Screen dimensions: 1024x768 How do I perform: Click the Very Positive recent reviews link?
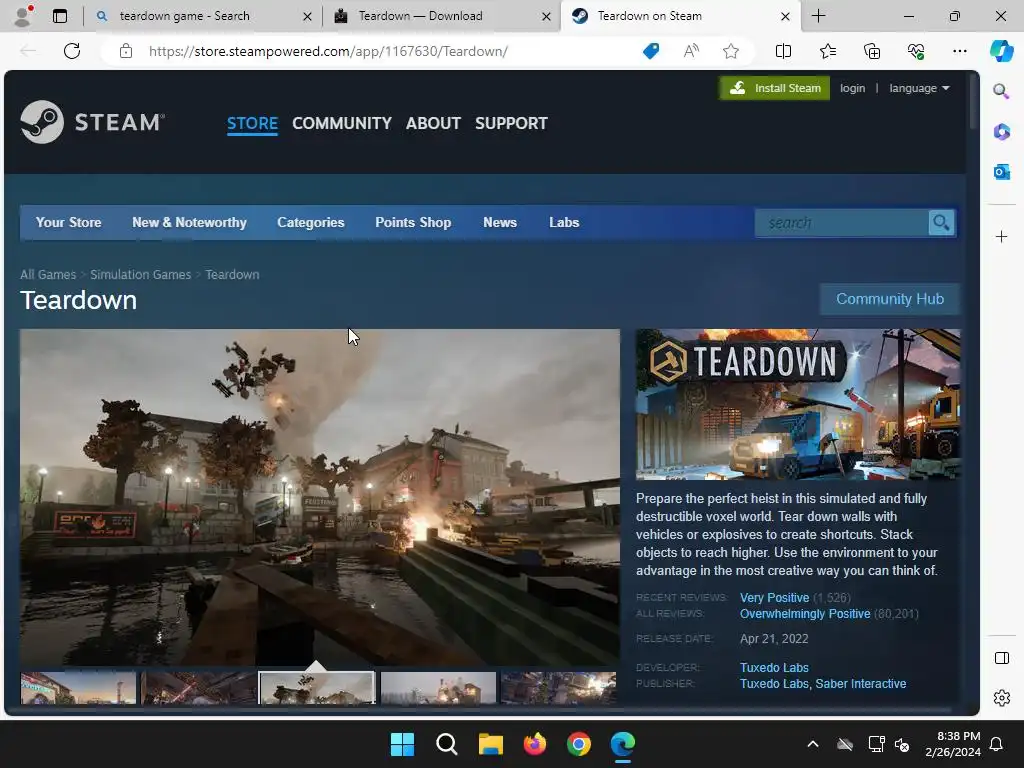pos(774,598)
